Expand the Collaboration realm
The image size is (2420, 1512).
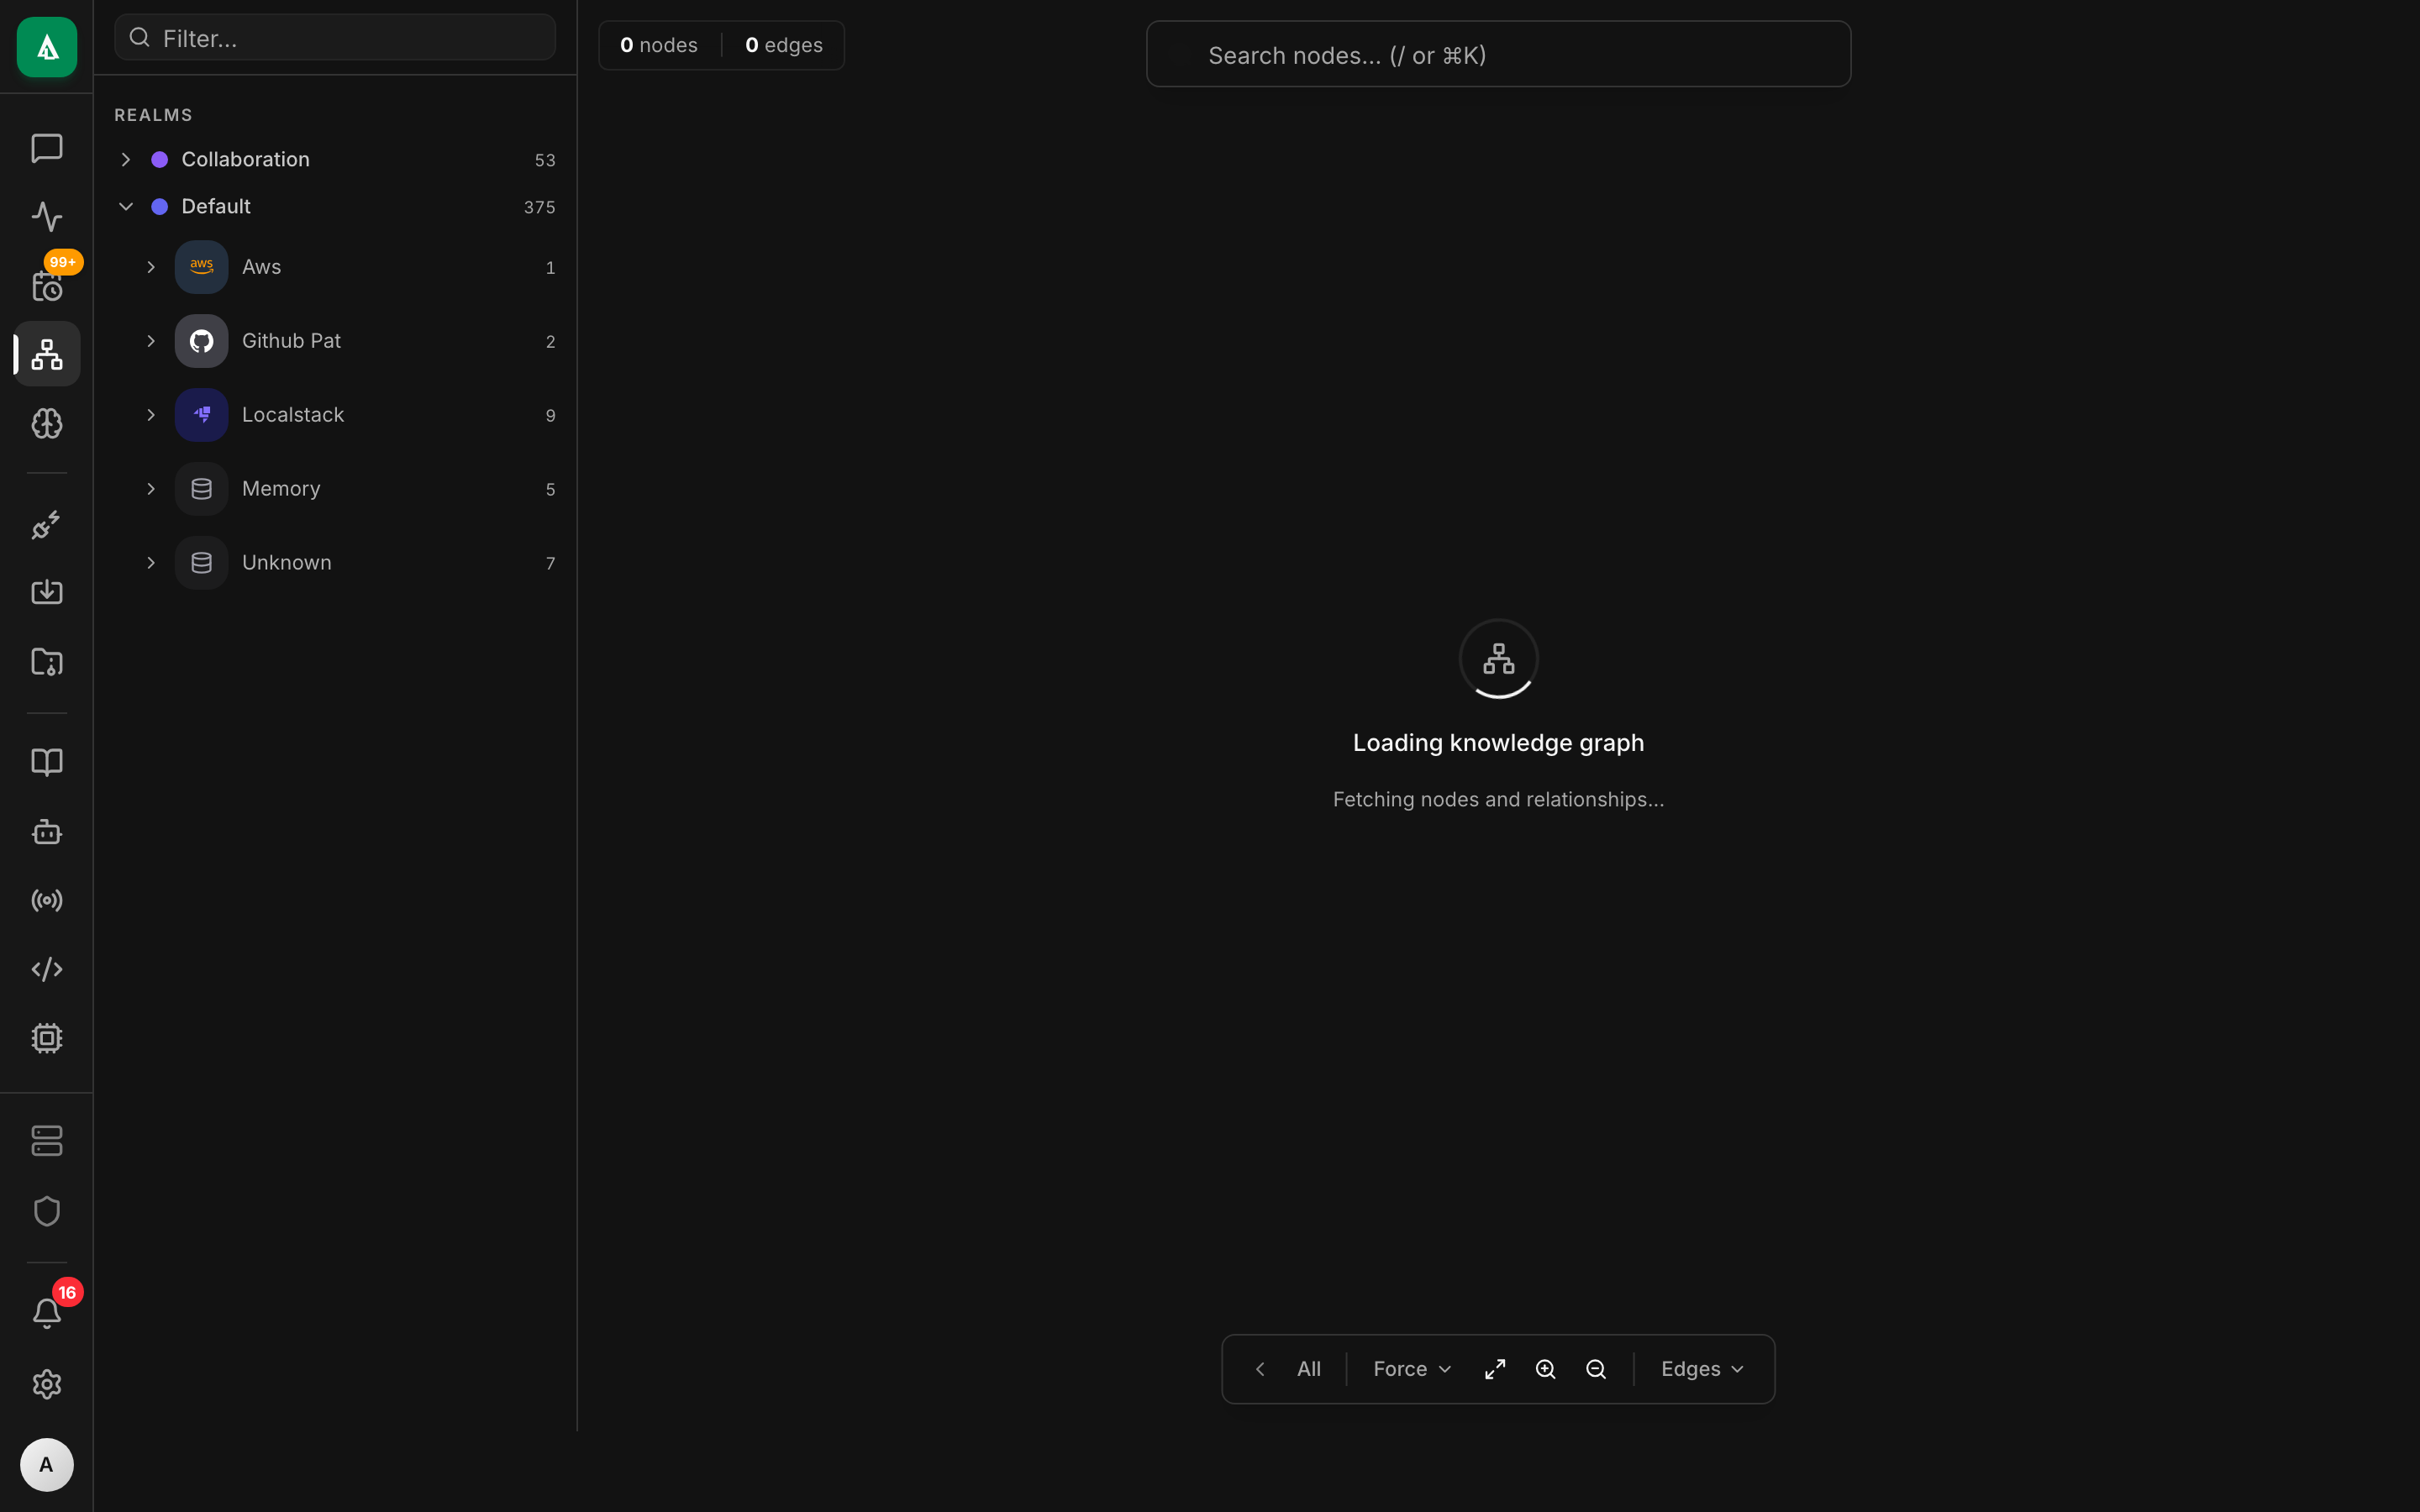coord(127,159)
